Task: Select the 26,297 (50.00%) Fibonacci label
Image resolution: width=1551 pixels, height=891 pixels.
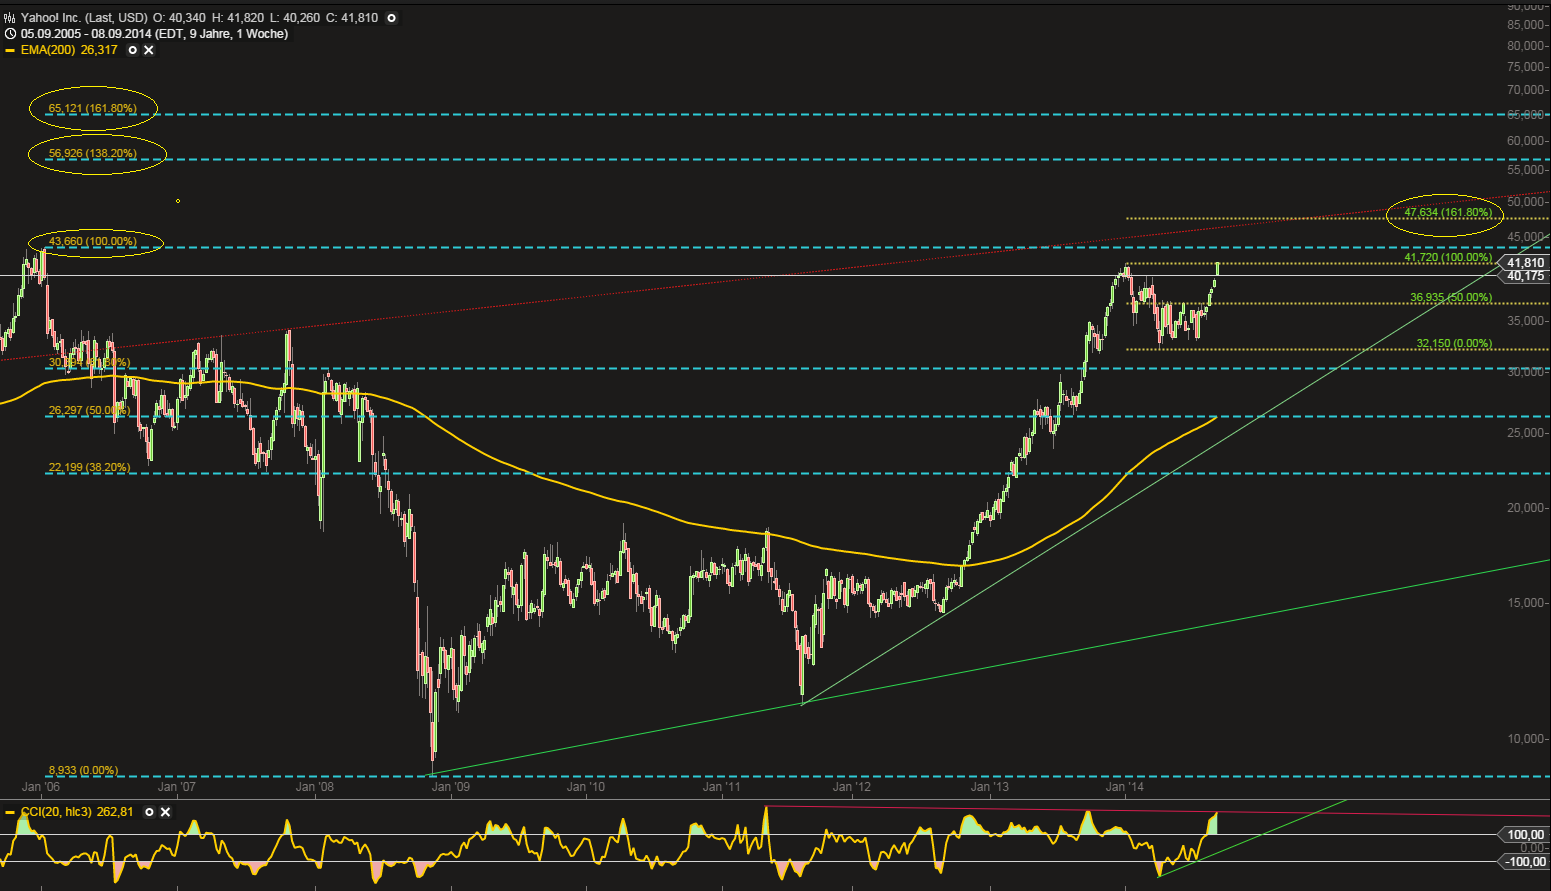Action: (89, 410)
